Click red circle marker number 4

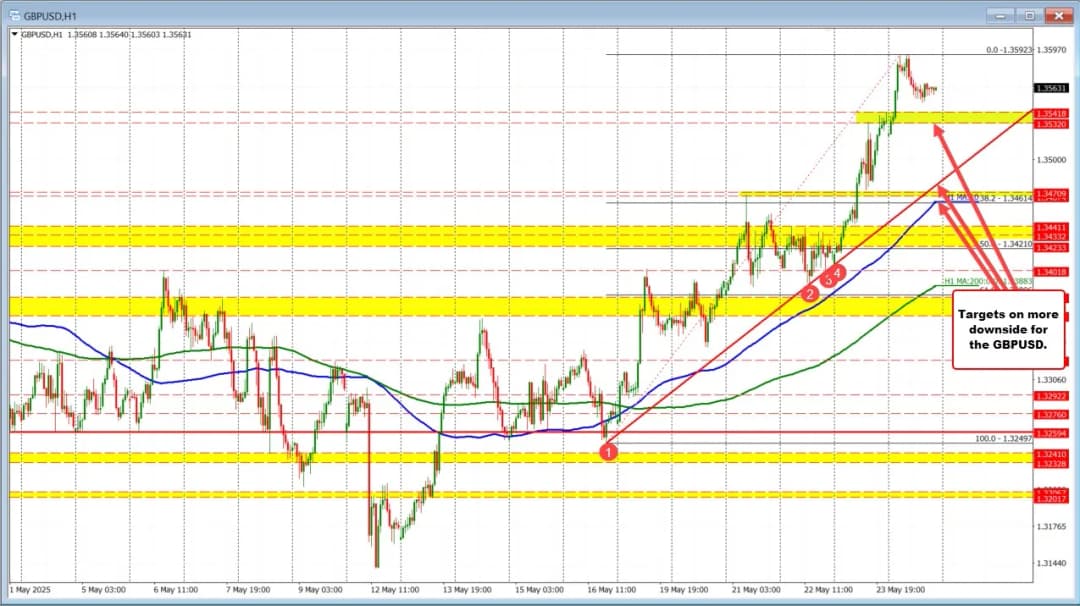click(838, 272)
